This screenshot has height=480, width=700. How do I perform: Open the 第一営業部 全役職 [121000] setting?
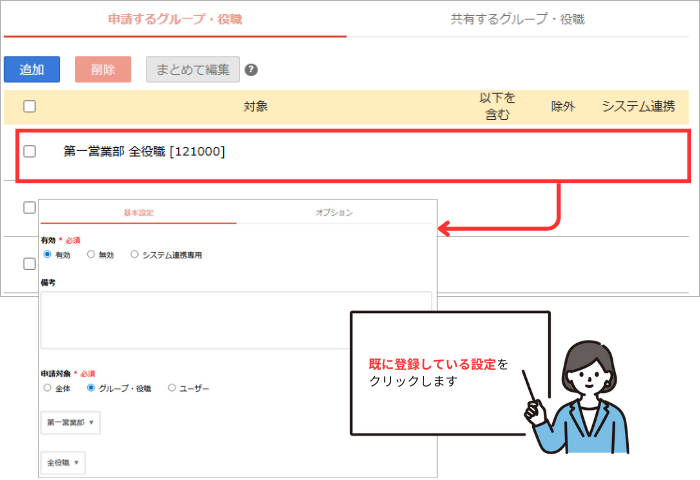coord(144,152)
